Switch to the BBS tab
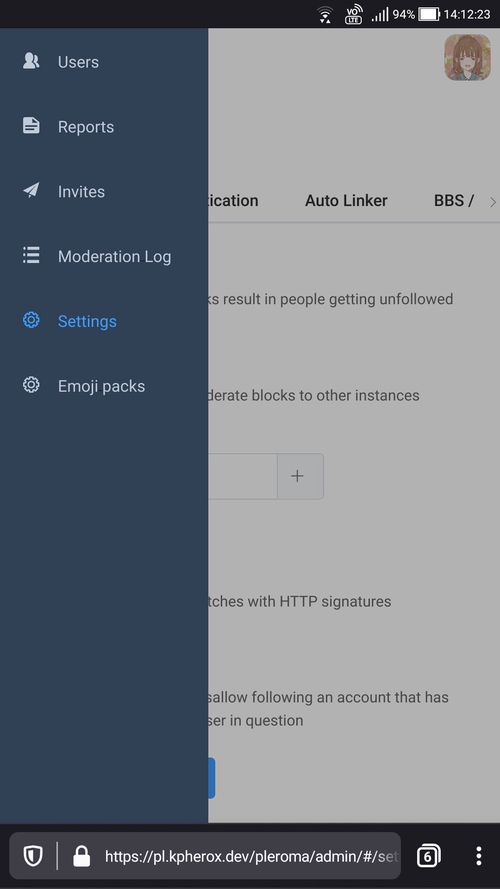 (x=454, y=201)
